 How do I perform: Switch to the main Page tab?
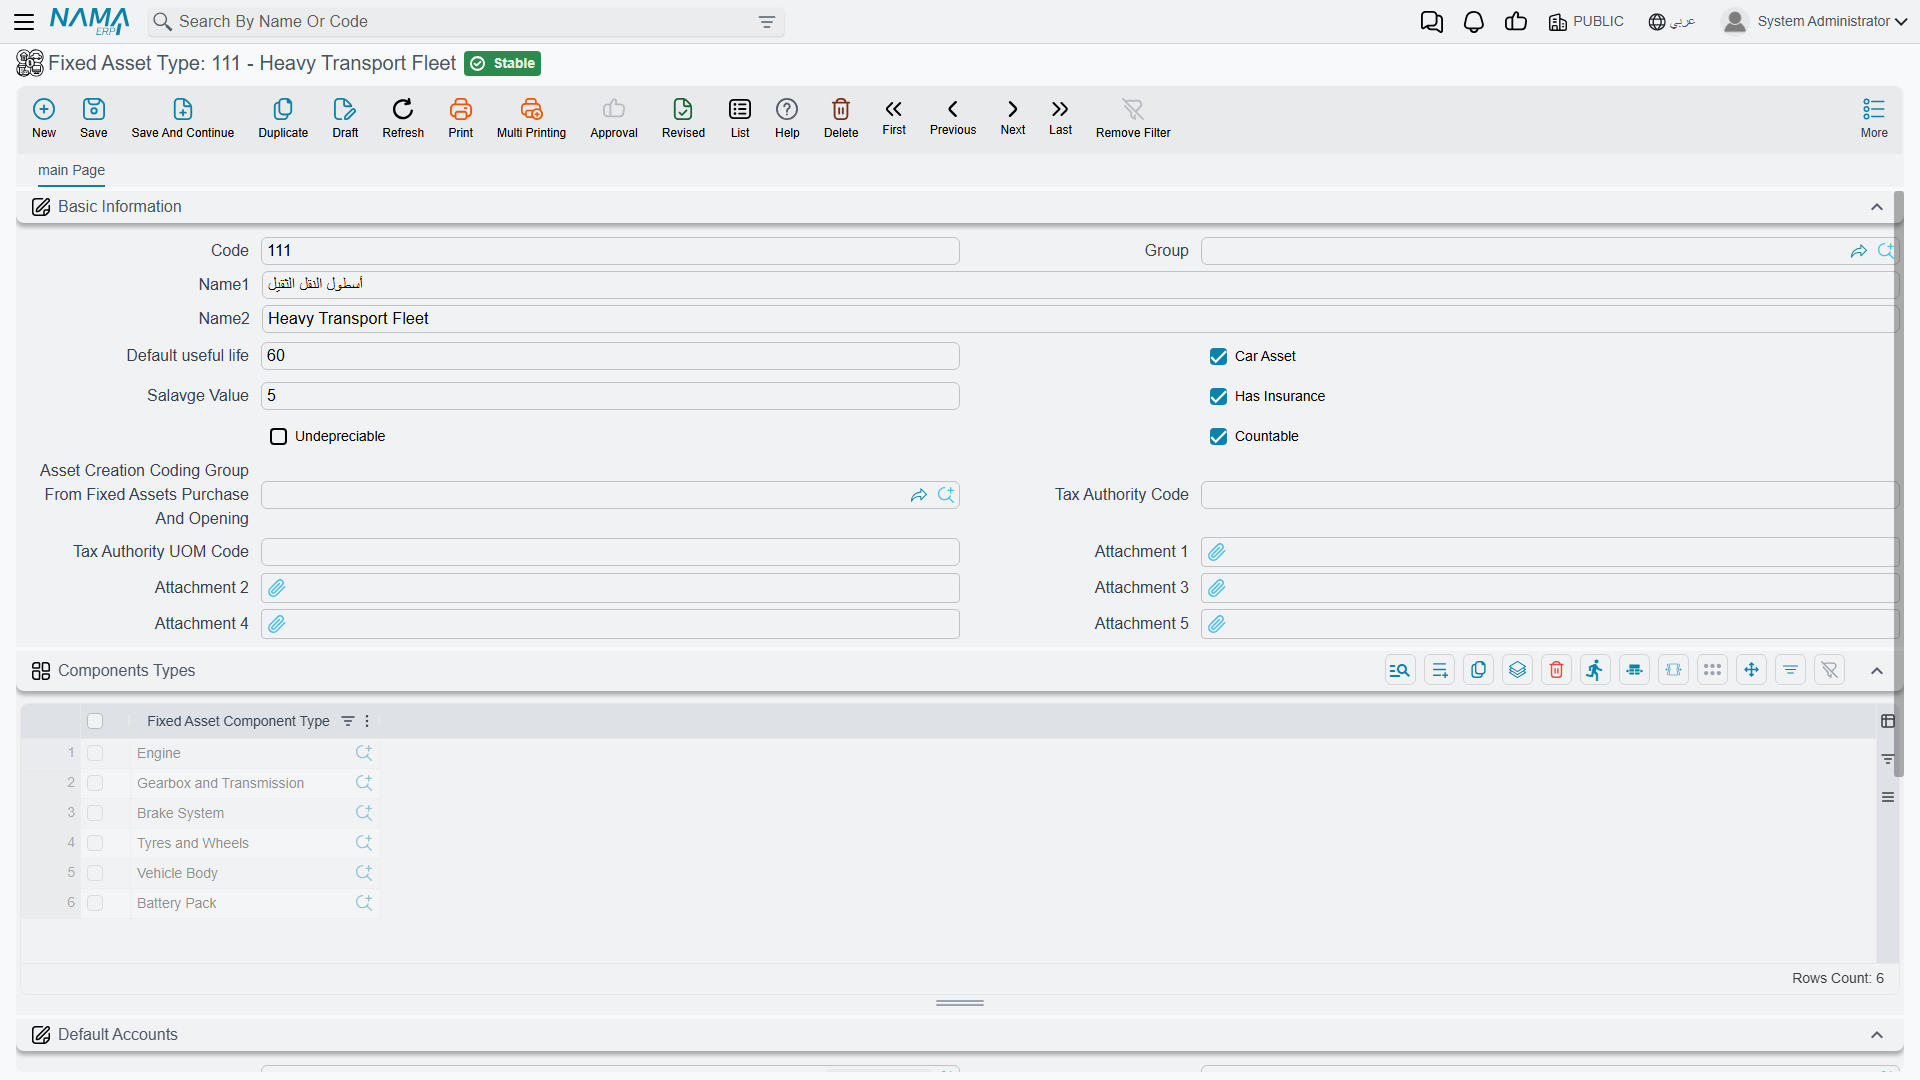tap(71, 170)
